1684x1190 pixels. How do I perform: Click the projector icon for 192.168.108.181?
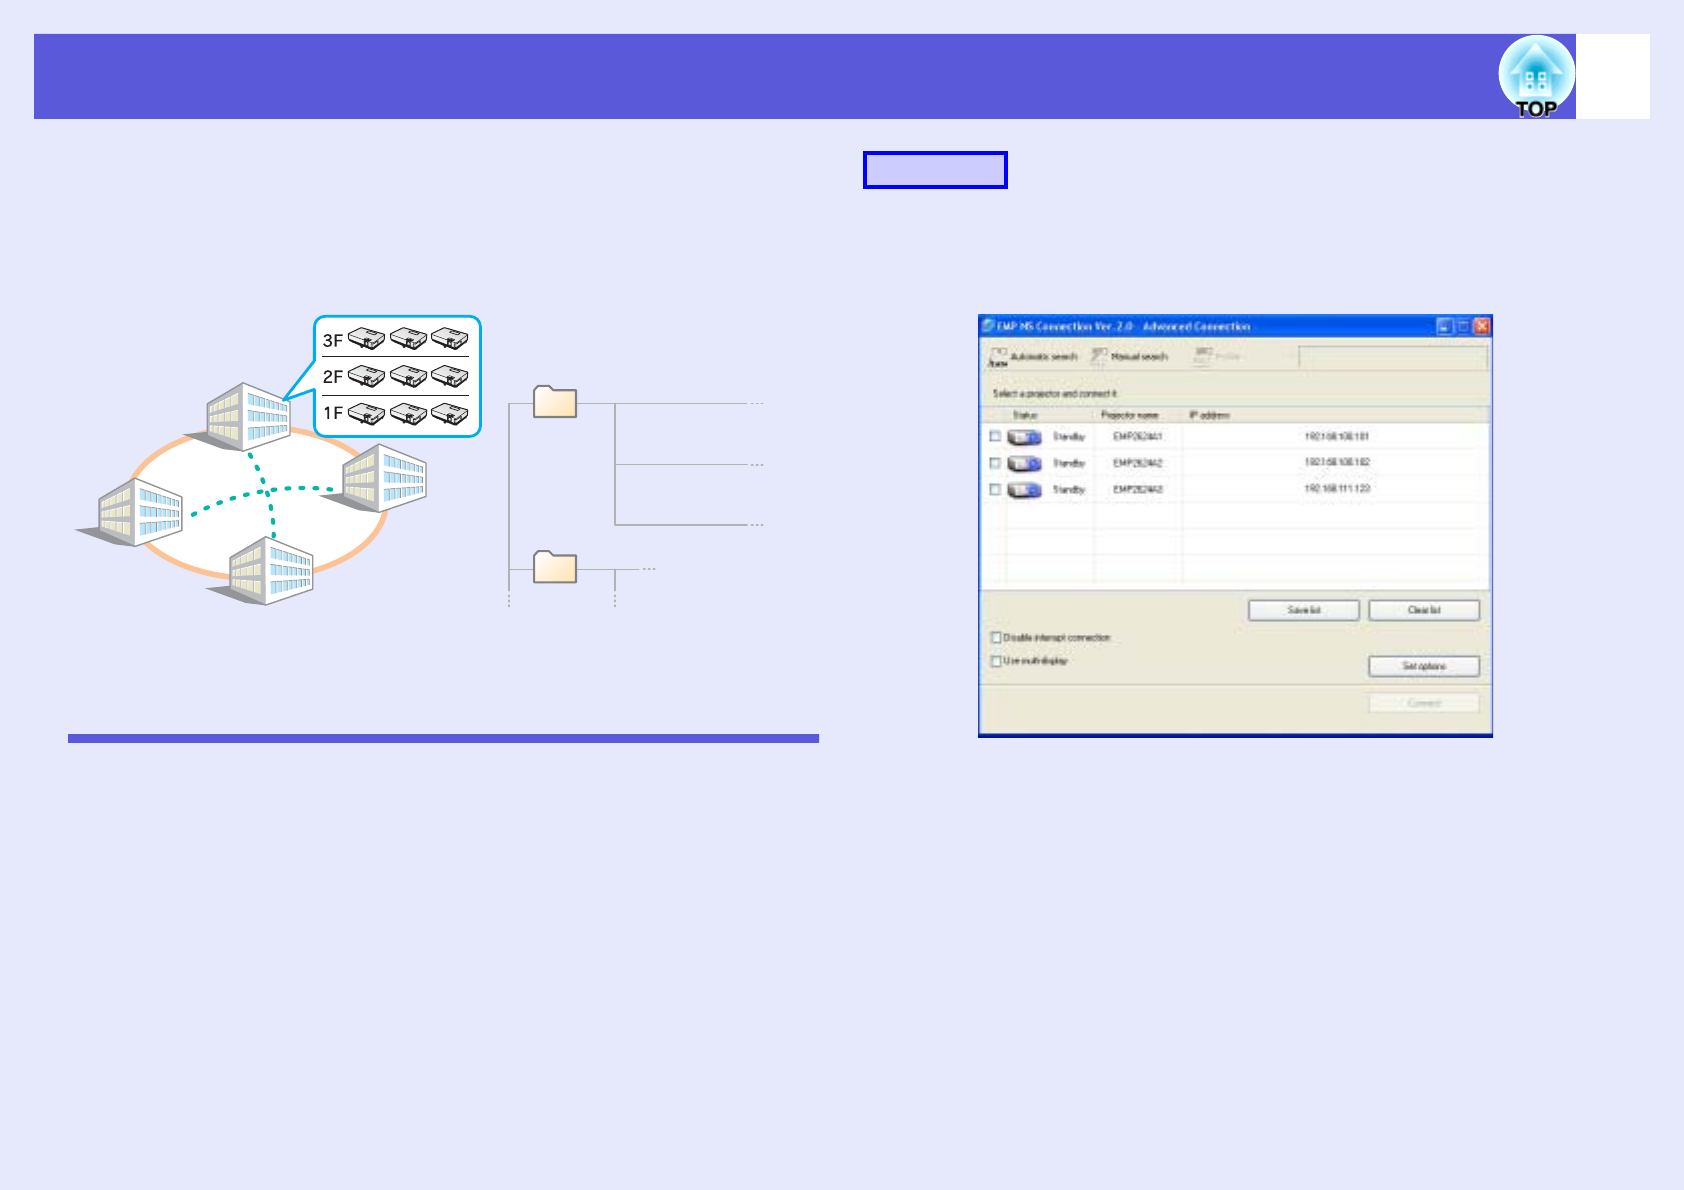(x=1024, y=437)
